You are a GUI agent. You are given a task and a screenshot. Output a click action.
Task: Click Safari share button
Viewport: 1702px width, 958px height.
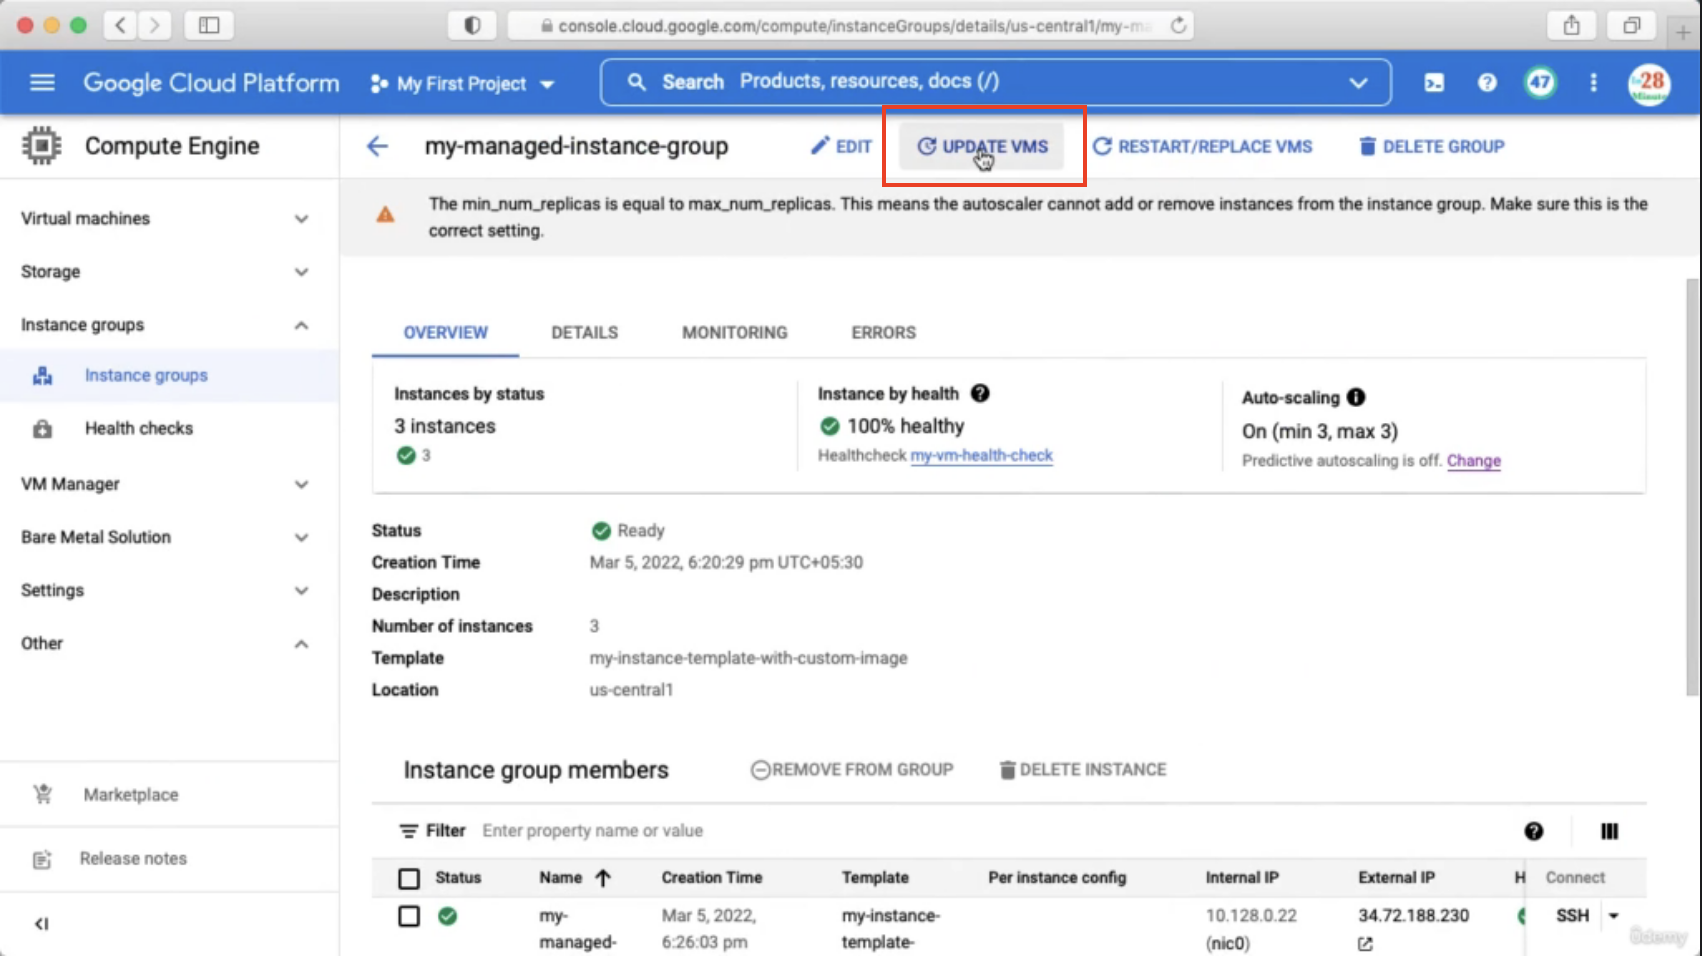(1572, 25)
